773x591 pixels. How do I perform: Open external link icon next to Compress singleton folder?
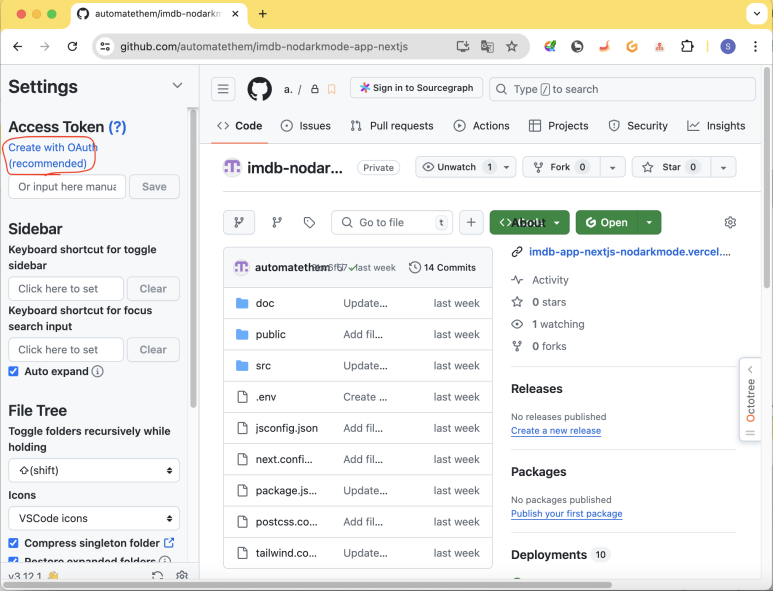[x=169, y=543]
